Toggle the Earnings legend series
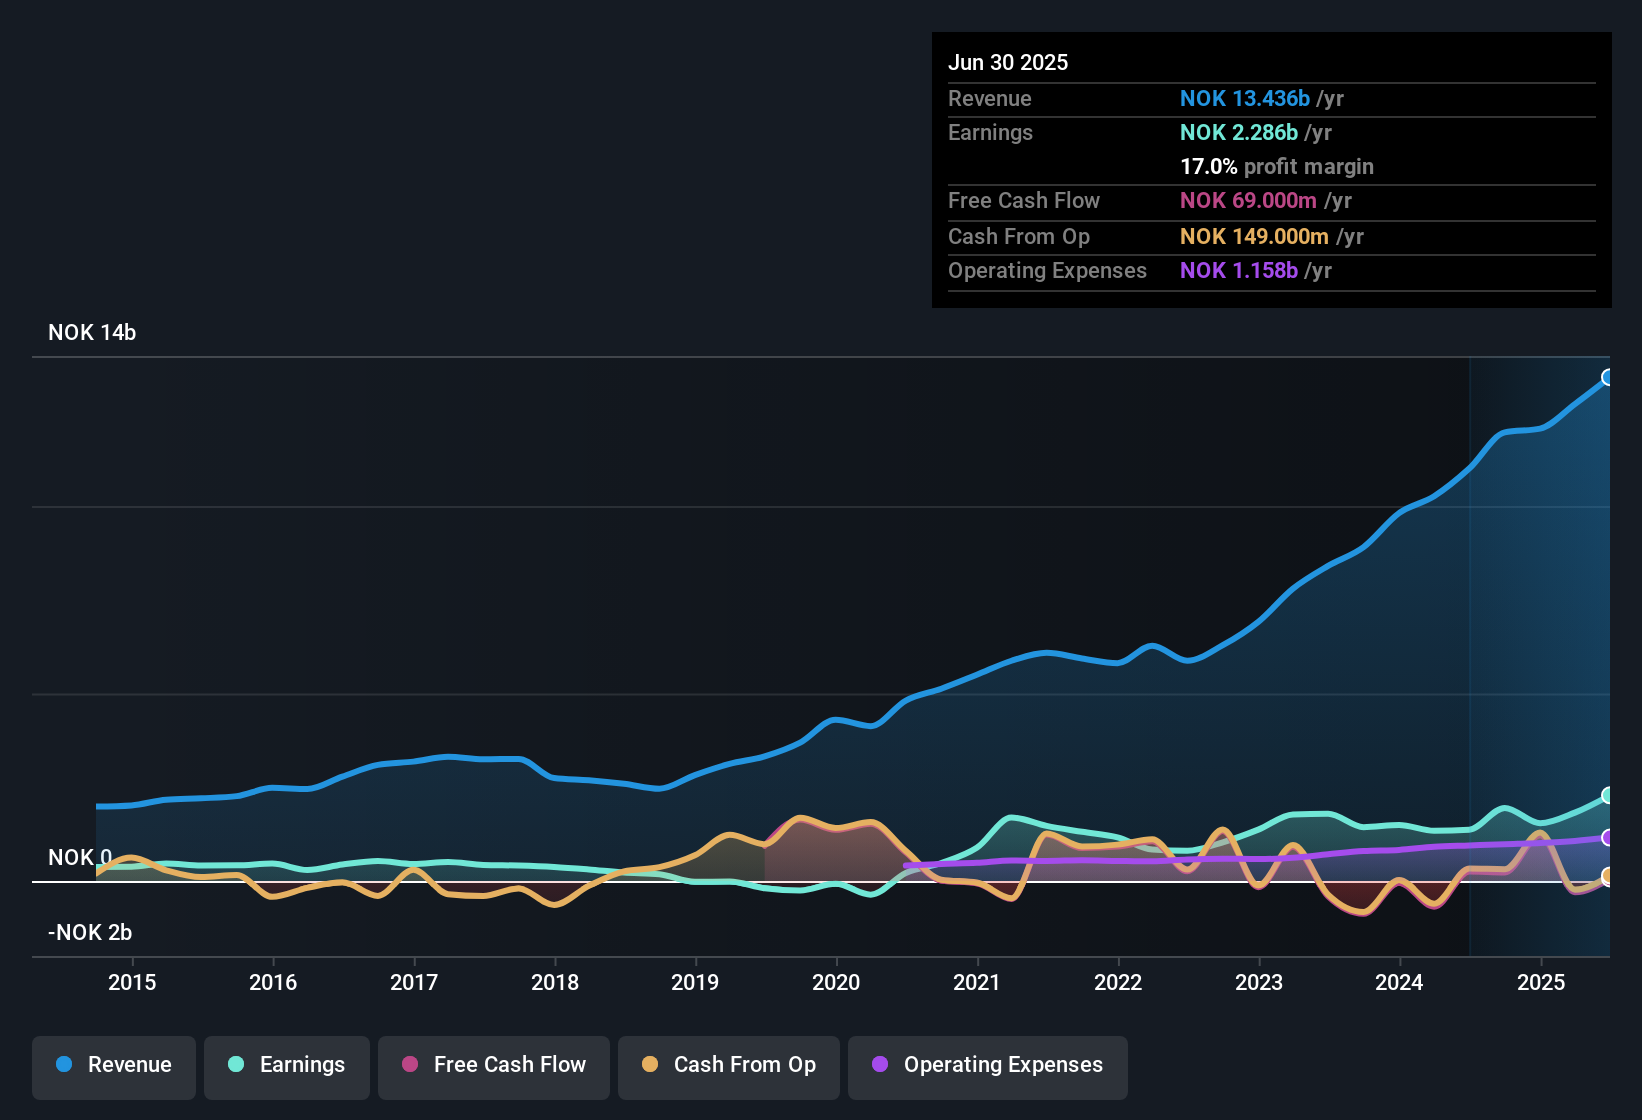This screenshot has width=1642, height=1120. click(287, 1067)
